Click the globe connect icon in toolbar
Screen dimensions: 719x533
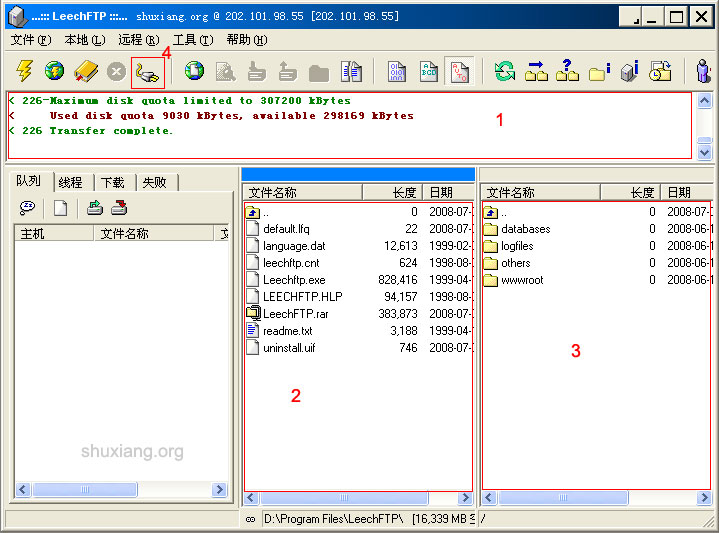(55, 72)
